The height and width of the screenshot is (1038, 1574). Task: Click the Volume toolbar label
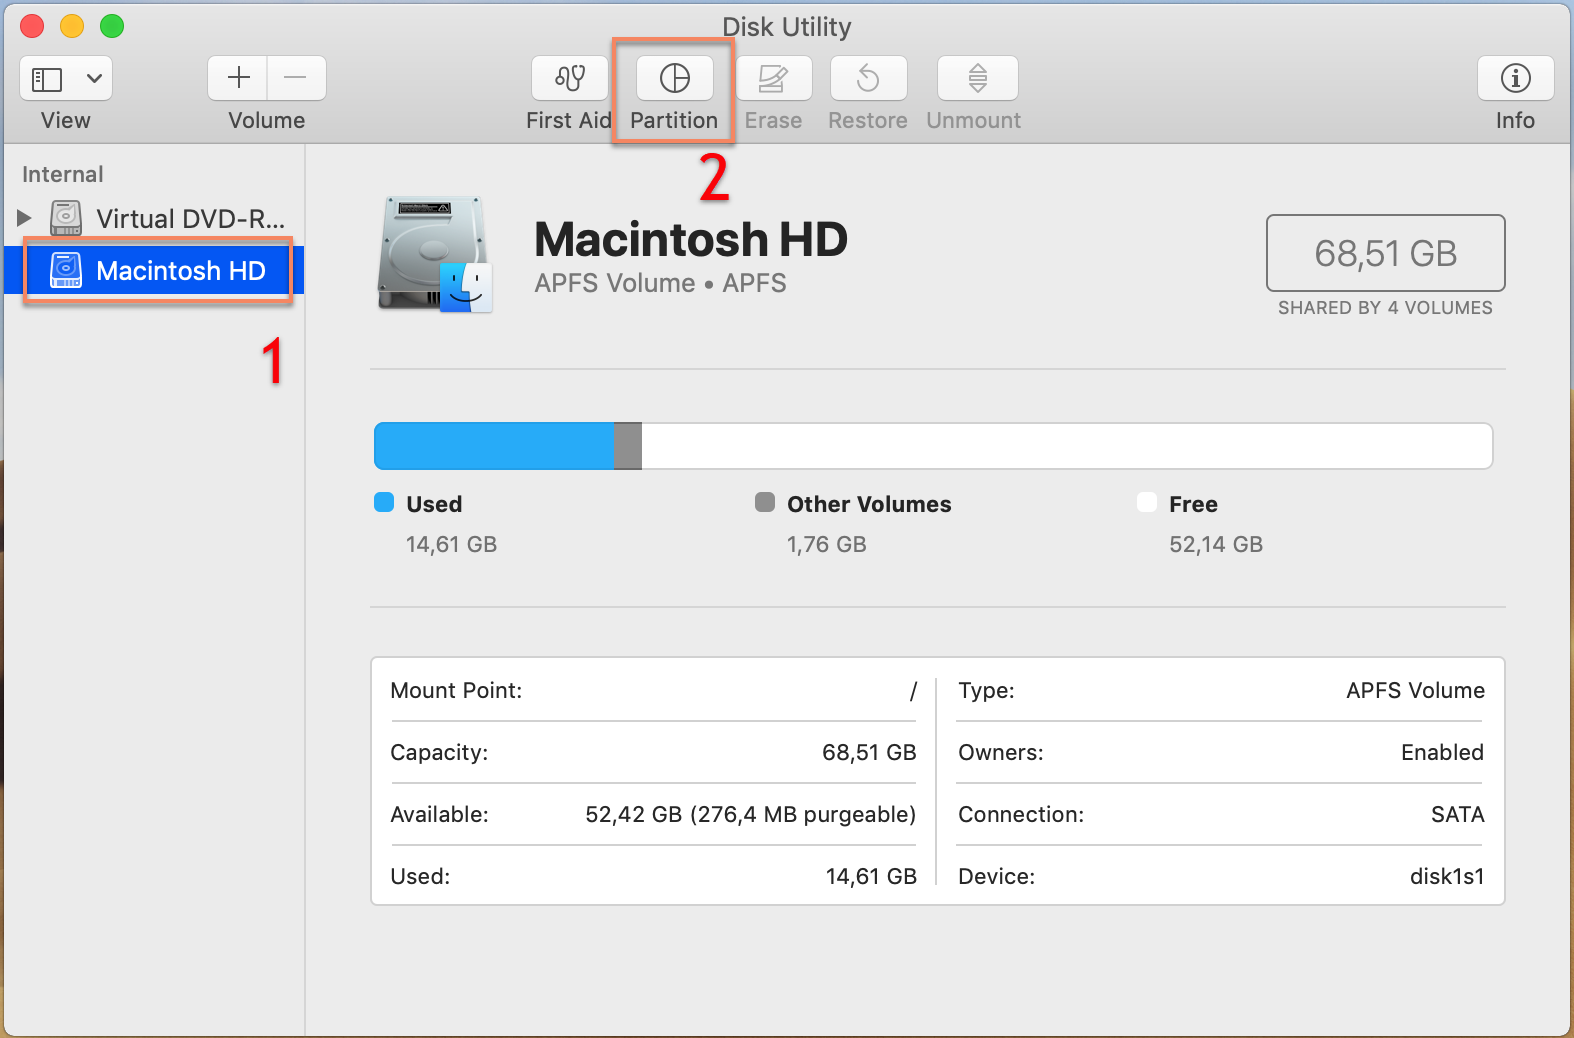pyautogui.click(x=267, y=120)
